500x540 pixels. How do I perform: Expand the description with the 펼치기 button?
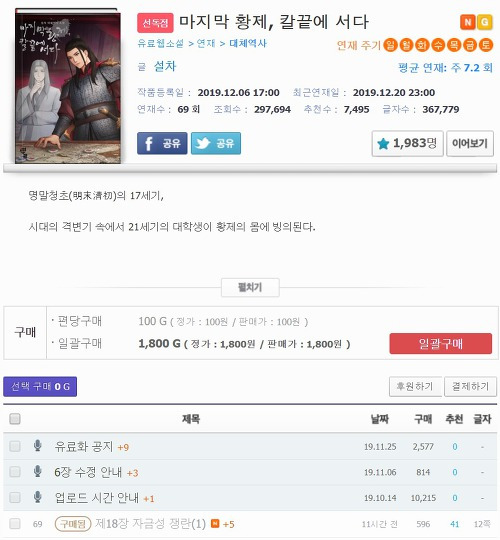coord(250,287)
